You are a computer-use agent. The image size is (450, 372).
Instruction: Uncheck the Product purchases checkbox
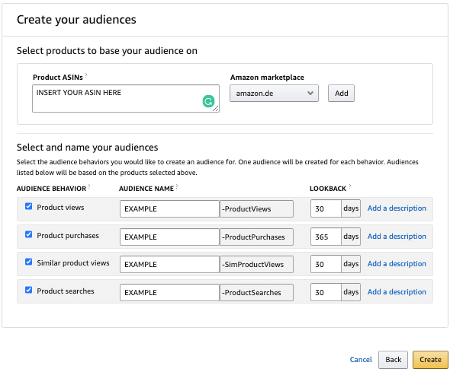[x=29, y=234]
